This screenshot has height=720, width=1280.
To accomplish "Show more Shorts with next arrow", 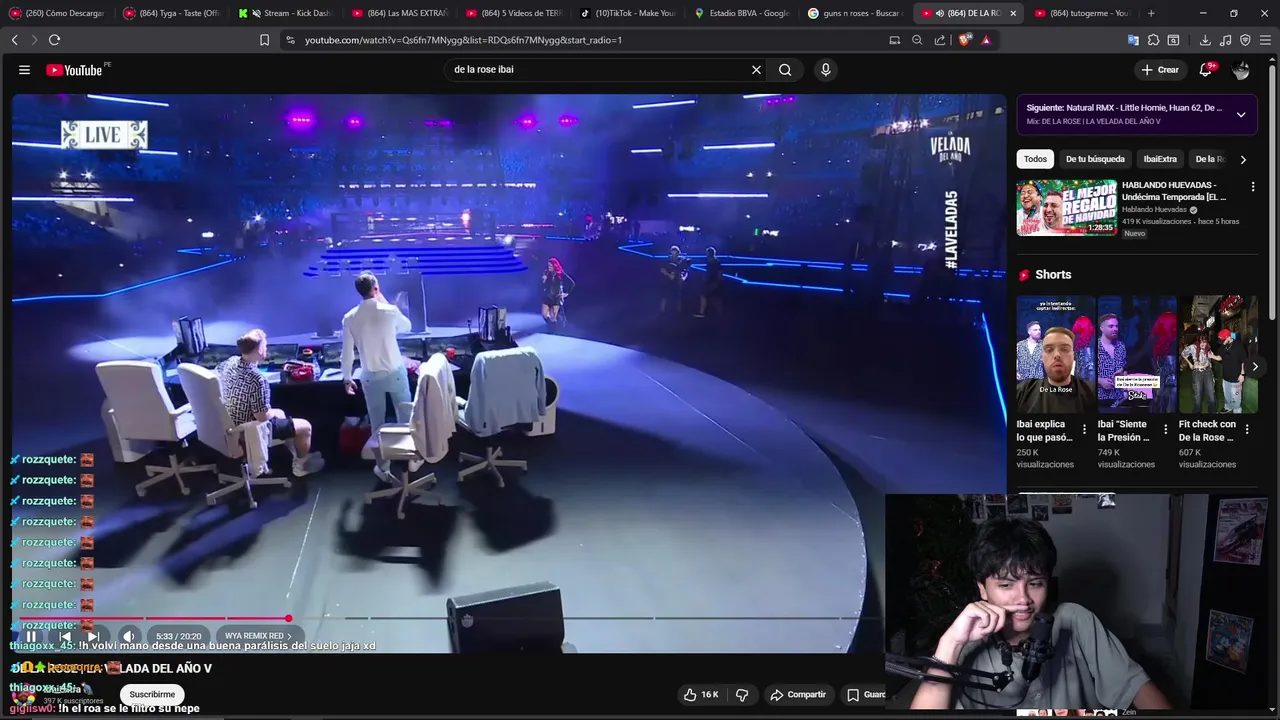I will 1255,367.
